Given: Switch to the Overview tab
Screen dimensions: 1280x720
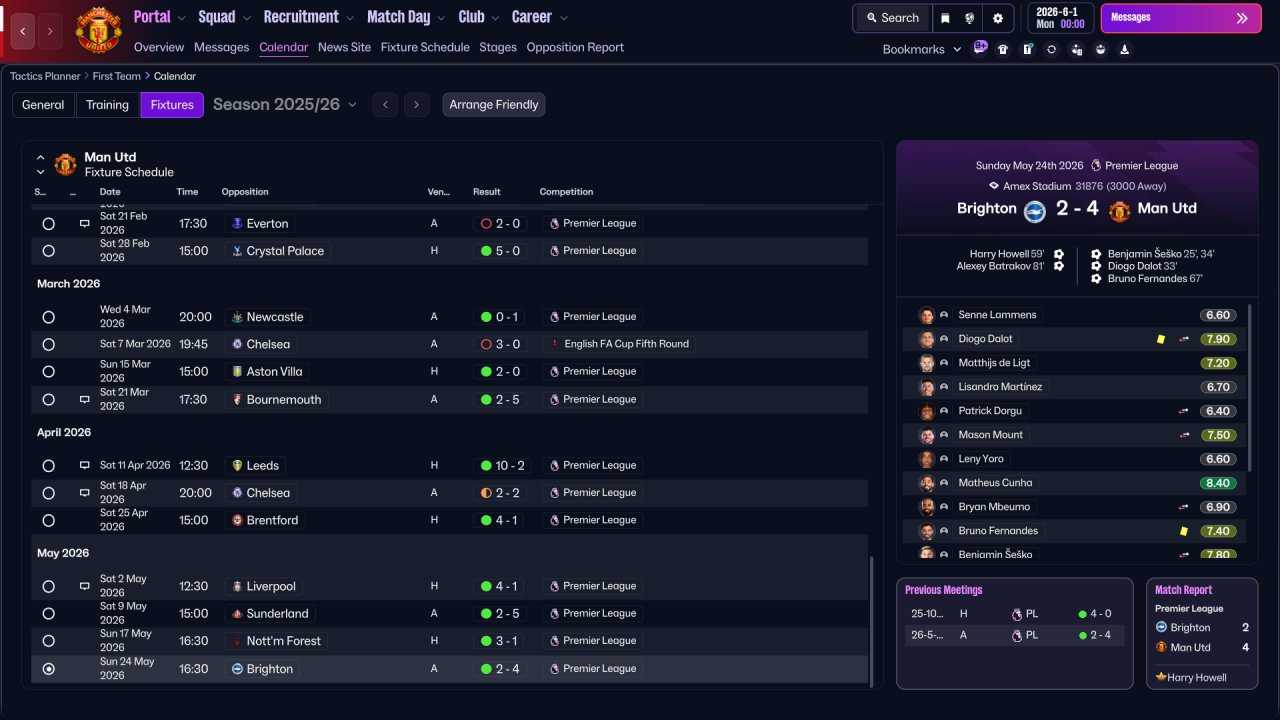Looking at the screenshot, I should coord(159,47).
